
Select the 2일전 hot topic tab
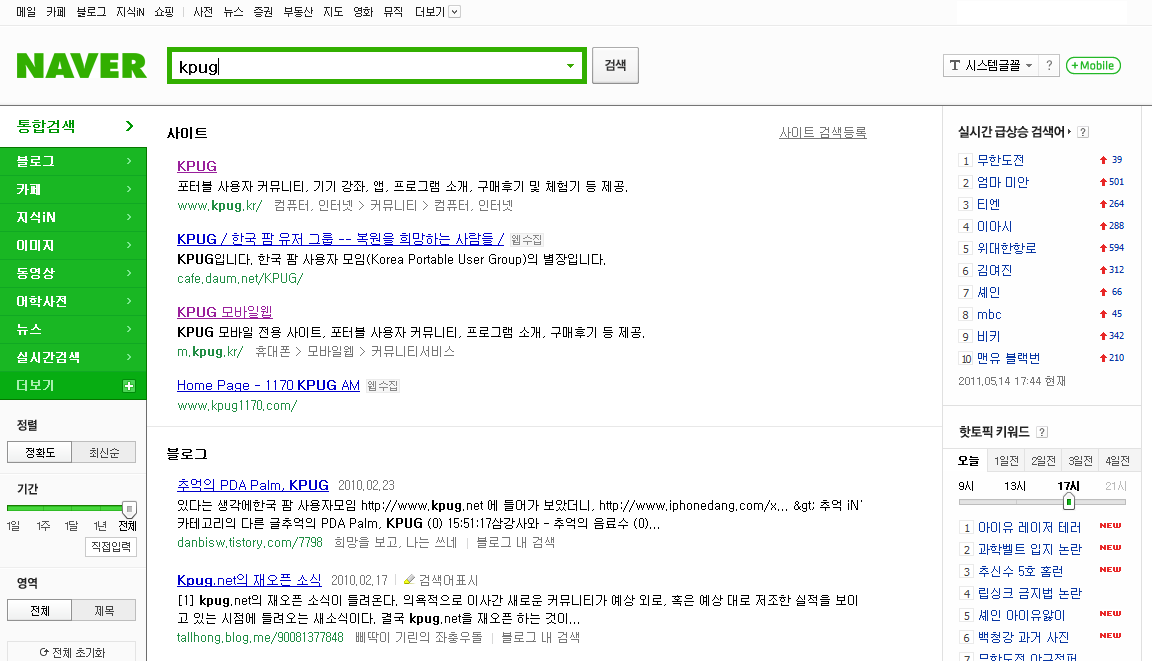coord(1043,461)
